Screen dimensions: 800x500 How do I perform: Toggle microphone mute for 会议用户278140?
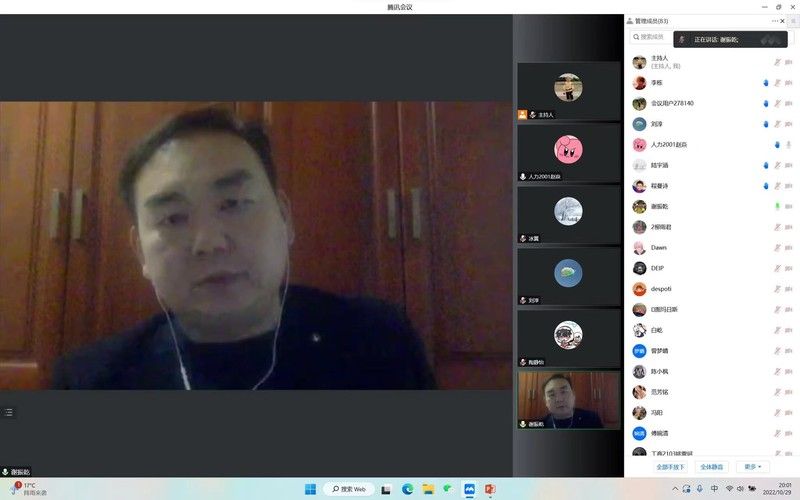click(x=777, y=103)
